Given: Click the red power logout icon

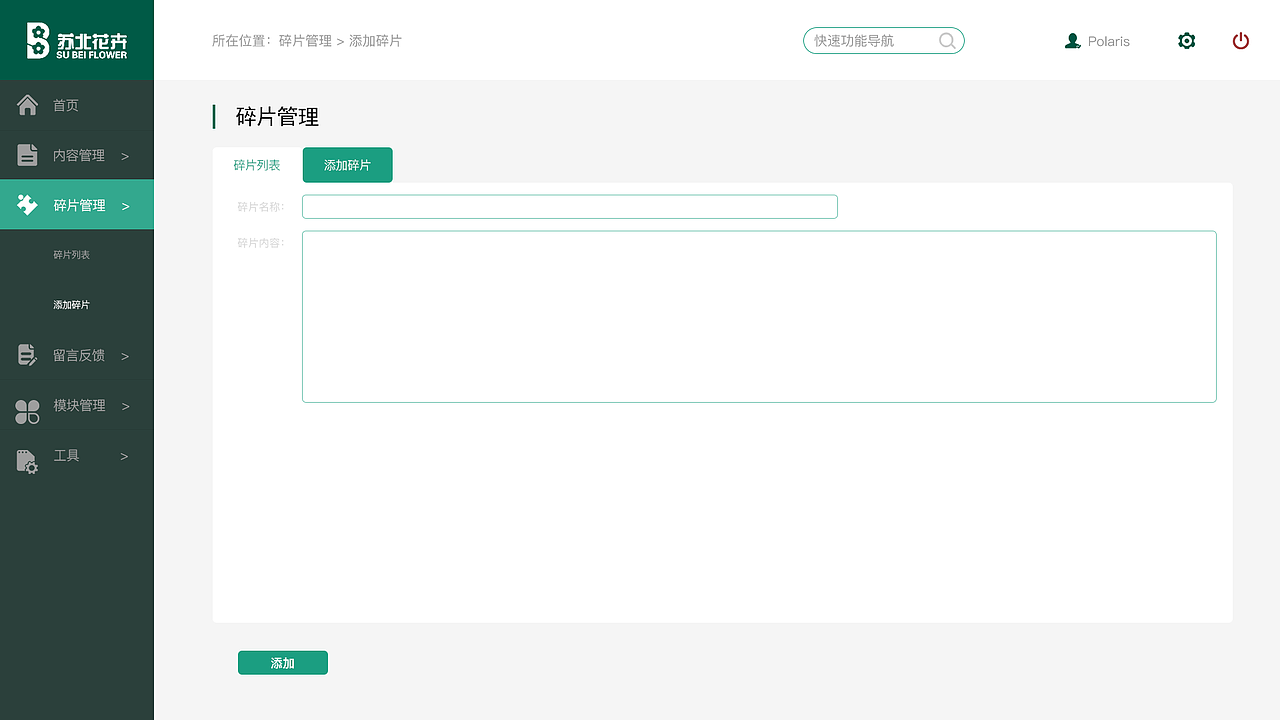Looking at the screenshot, I should (1241, 41).
